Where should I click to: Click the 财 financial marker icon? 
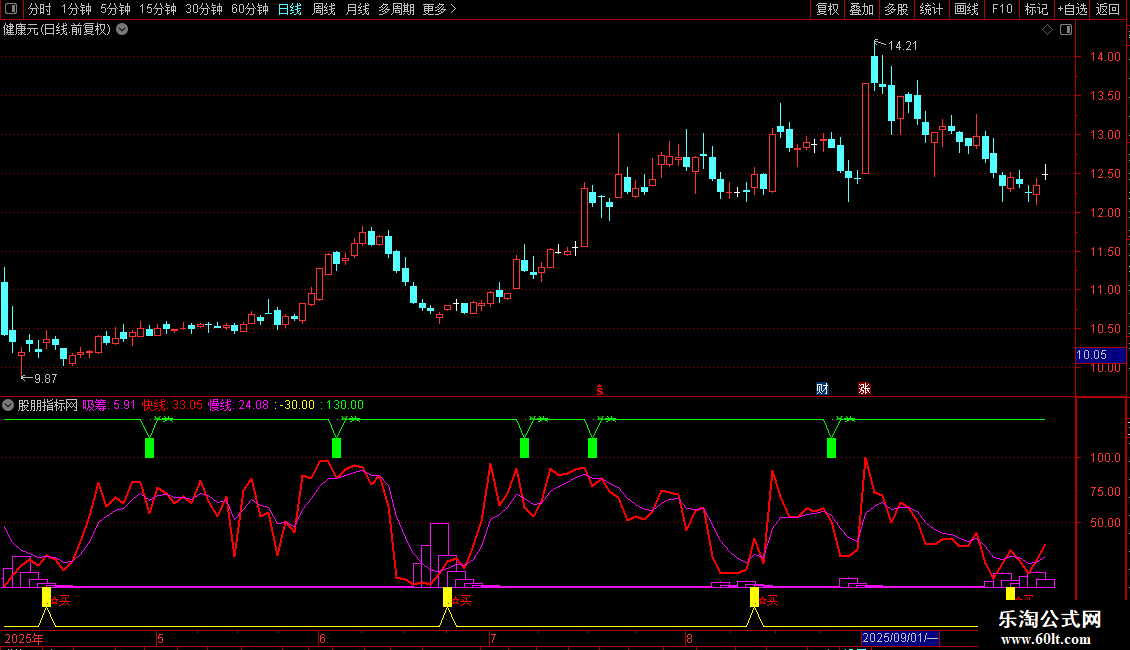point(822,389)
